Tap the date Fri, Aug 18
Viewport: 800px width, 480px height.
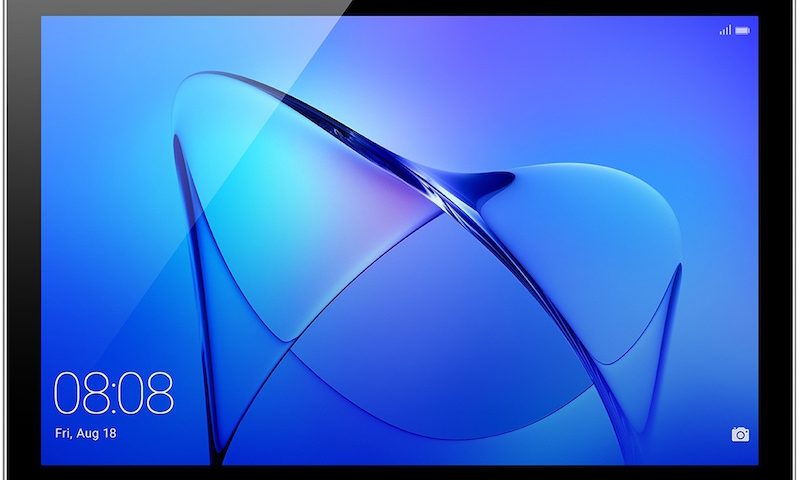pos(86,434)
